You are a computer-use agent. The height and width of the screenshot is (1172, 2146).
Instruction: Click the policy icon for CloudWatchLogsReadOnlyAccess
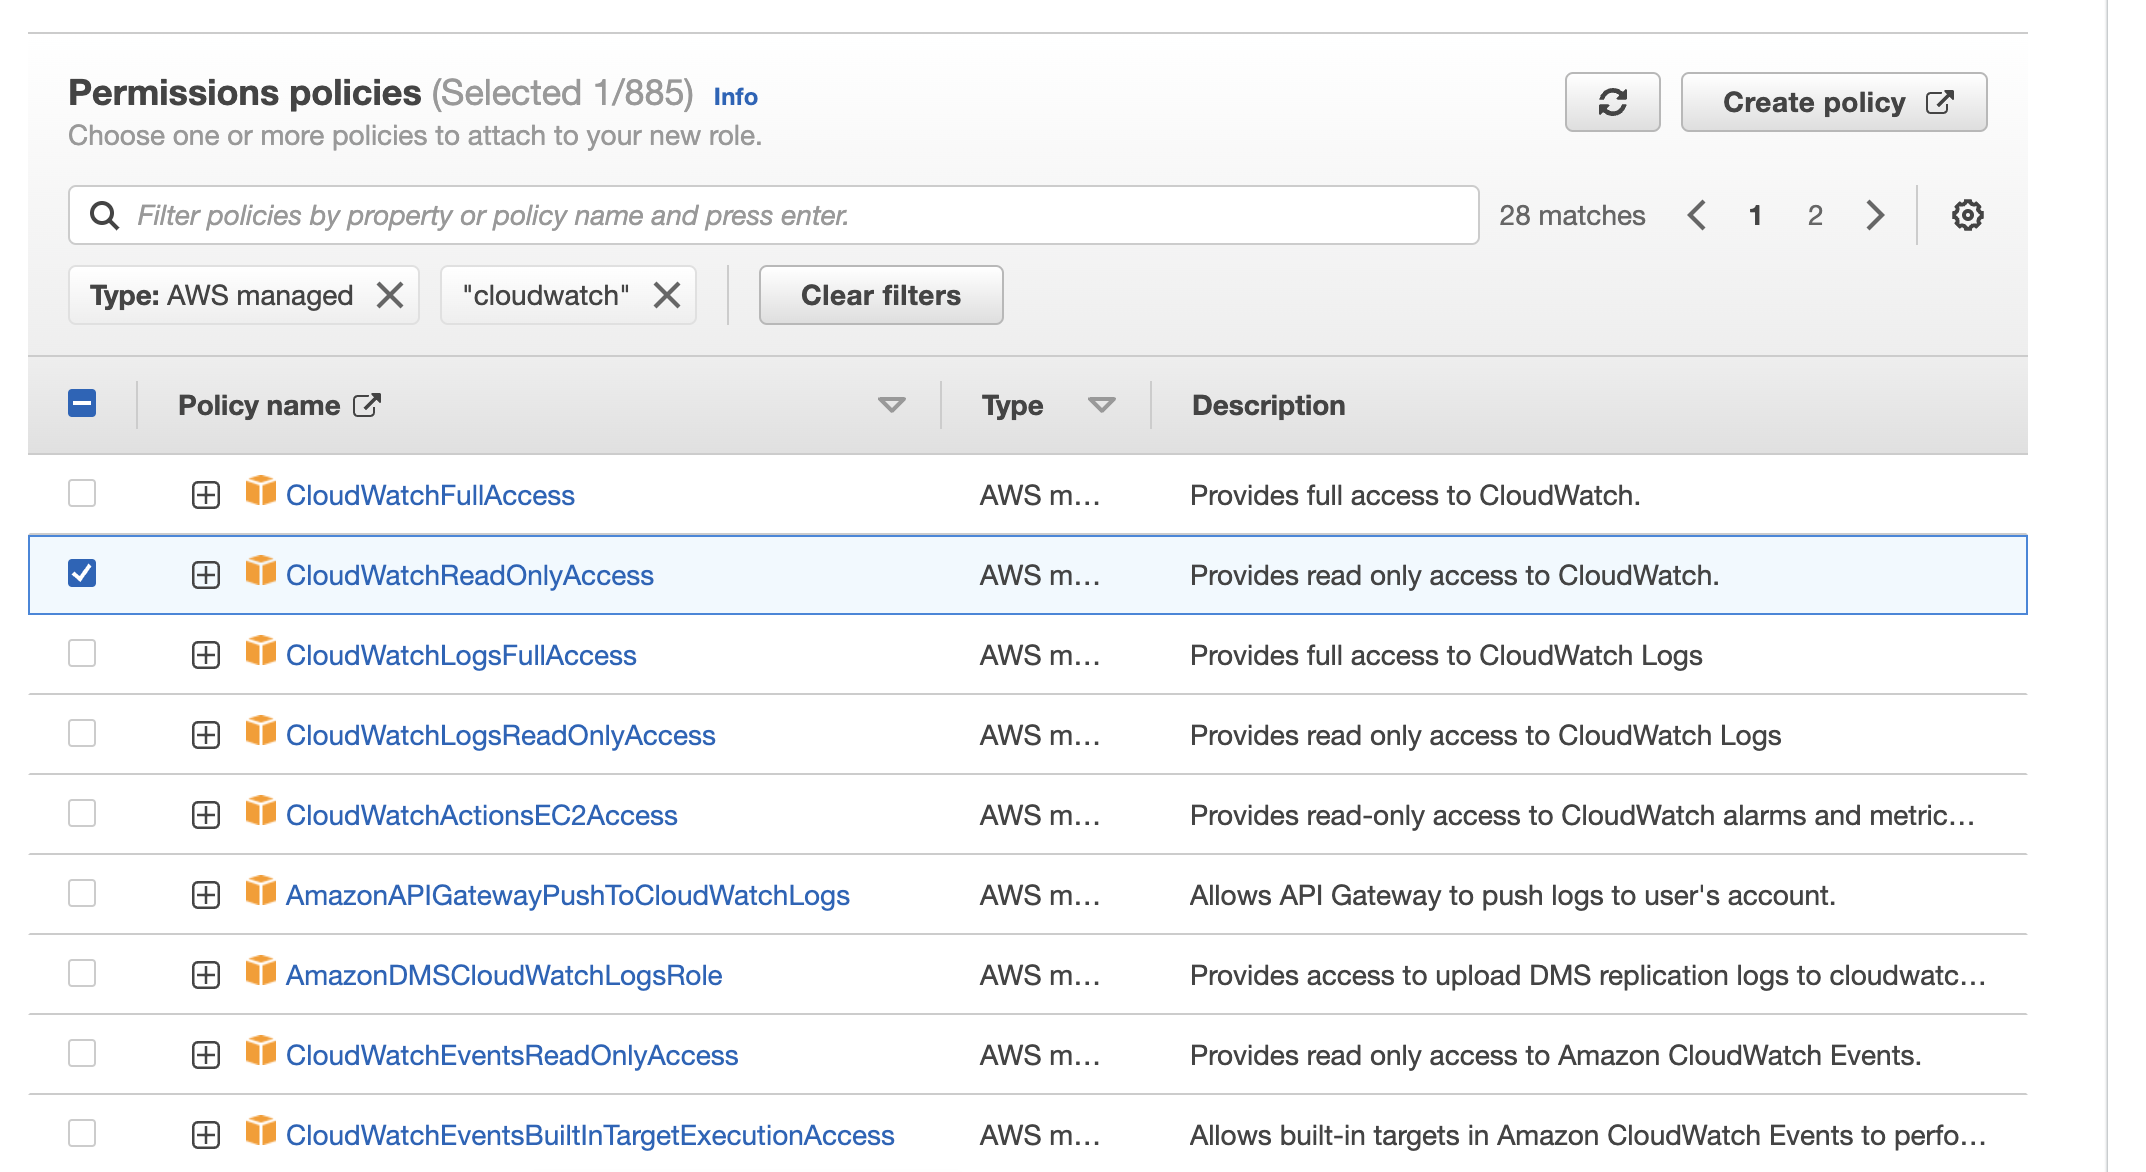[261, 731]
